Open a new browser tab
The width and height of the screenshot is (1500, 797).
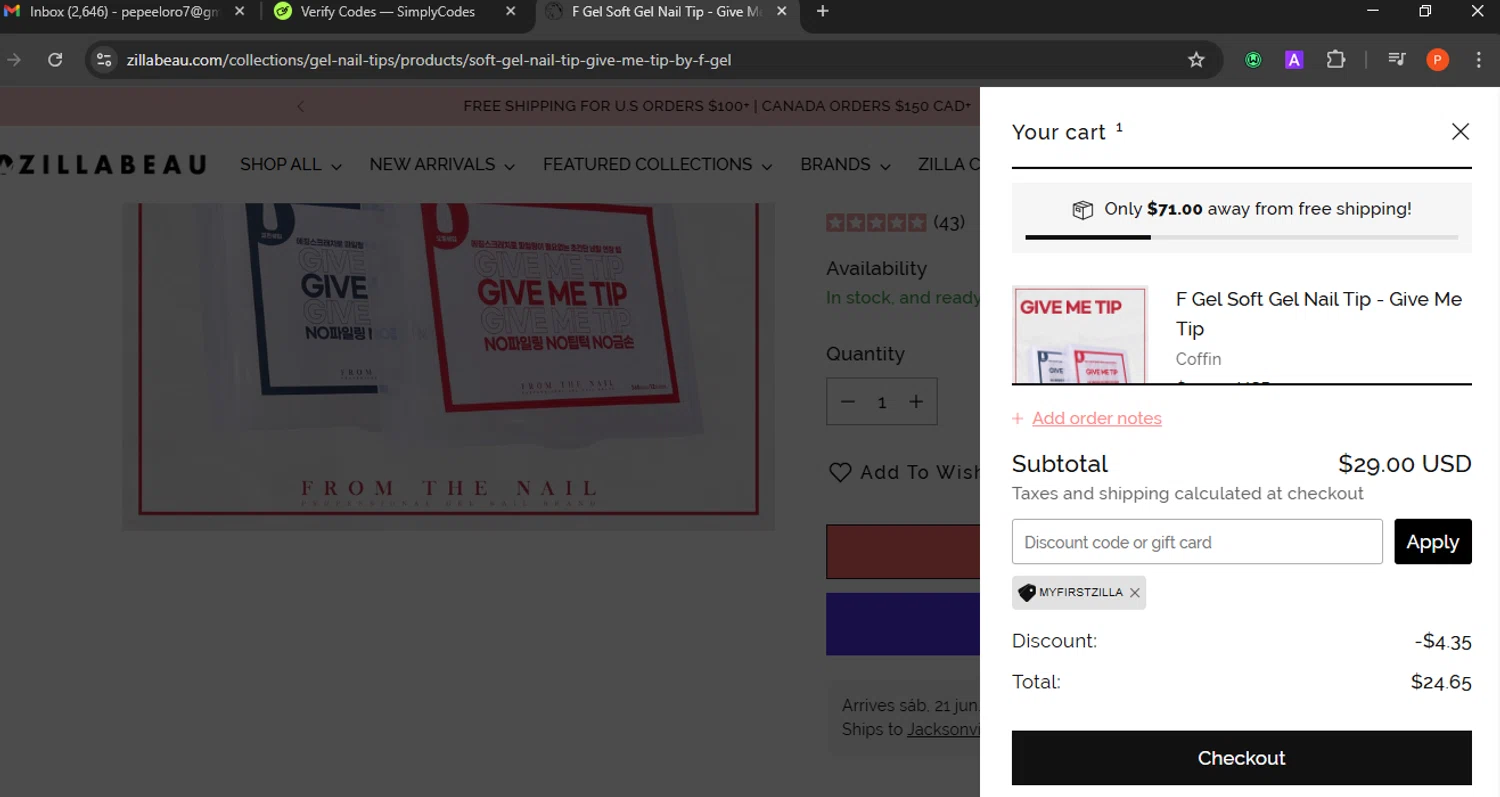pos(822,12)
